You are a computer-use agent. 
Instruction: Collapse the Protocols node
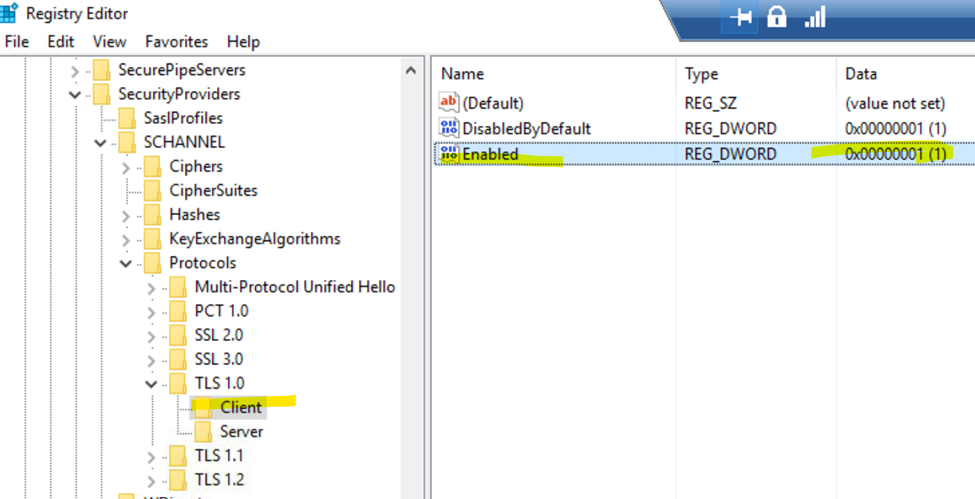[126, 264]
